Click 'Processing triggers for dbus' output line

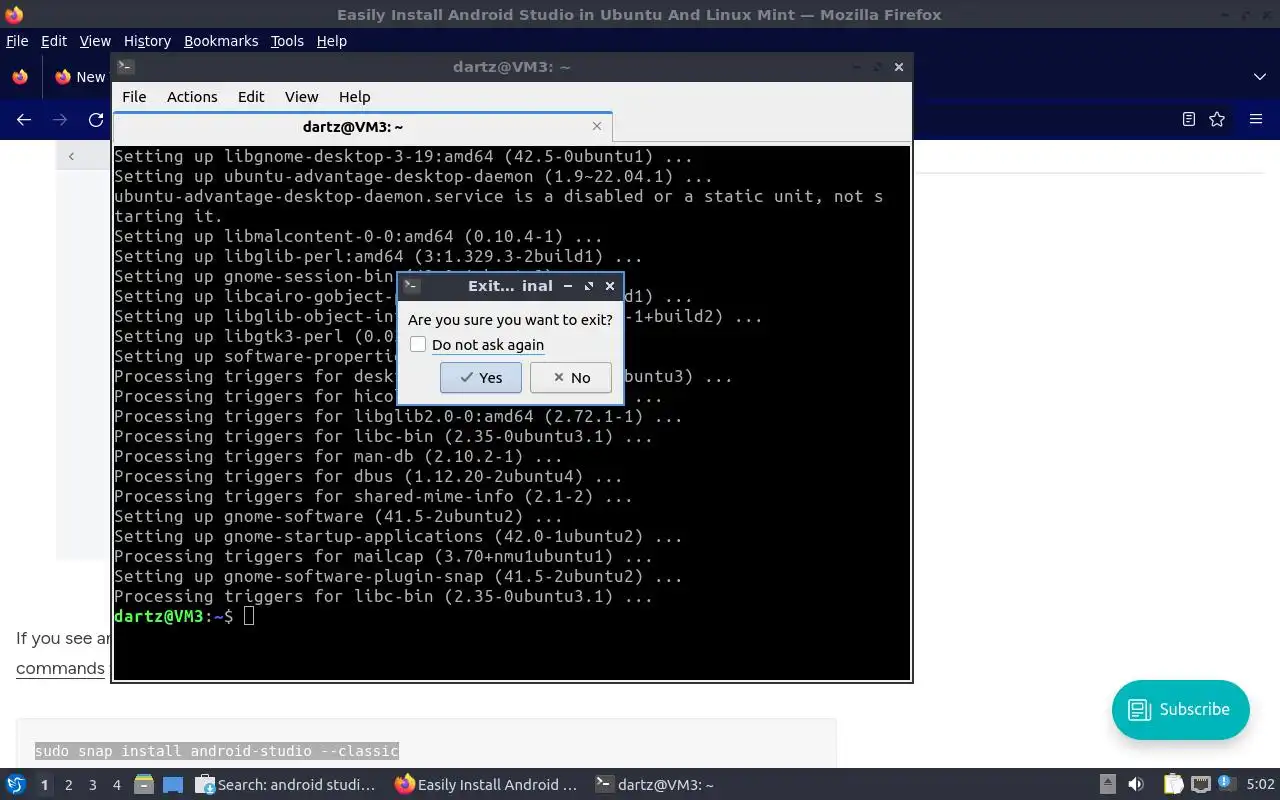[x=368, y=476]
